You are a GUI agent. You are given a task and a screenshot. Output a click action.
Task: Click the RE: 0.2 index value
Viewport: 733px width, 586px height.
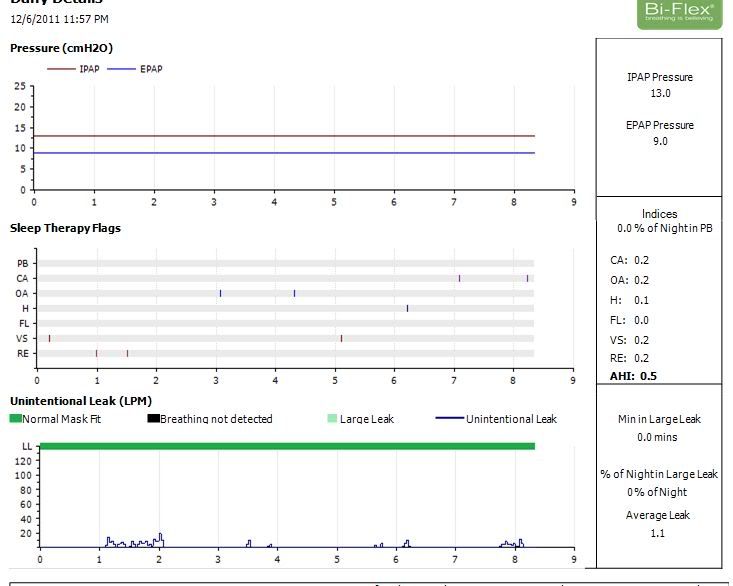(x=629, y=358)
